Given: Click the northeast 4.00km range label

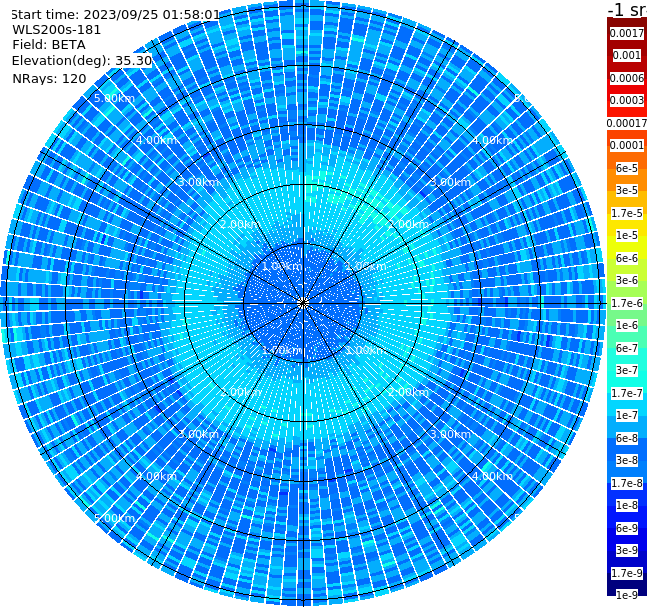Looking at the screenshot, I should (492, 140).
